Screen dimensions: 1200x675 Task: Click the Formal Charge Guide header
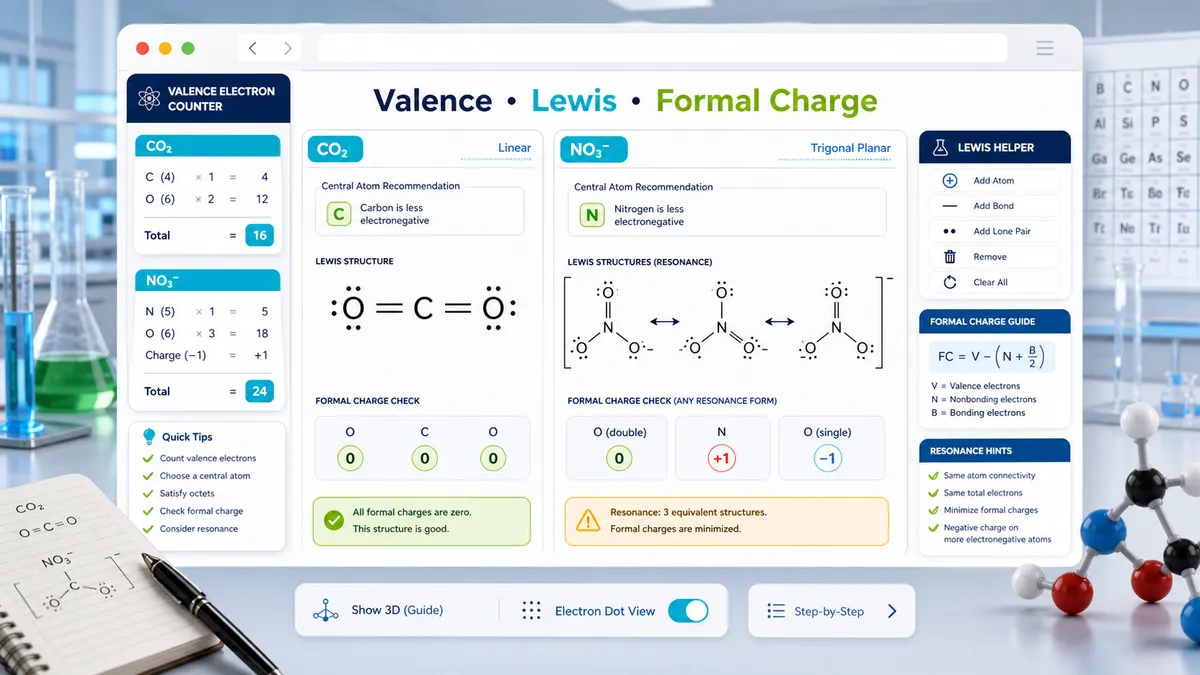click(x=995, y=322)
